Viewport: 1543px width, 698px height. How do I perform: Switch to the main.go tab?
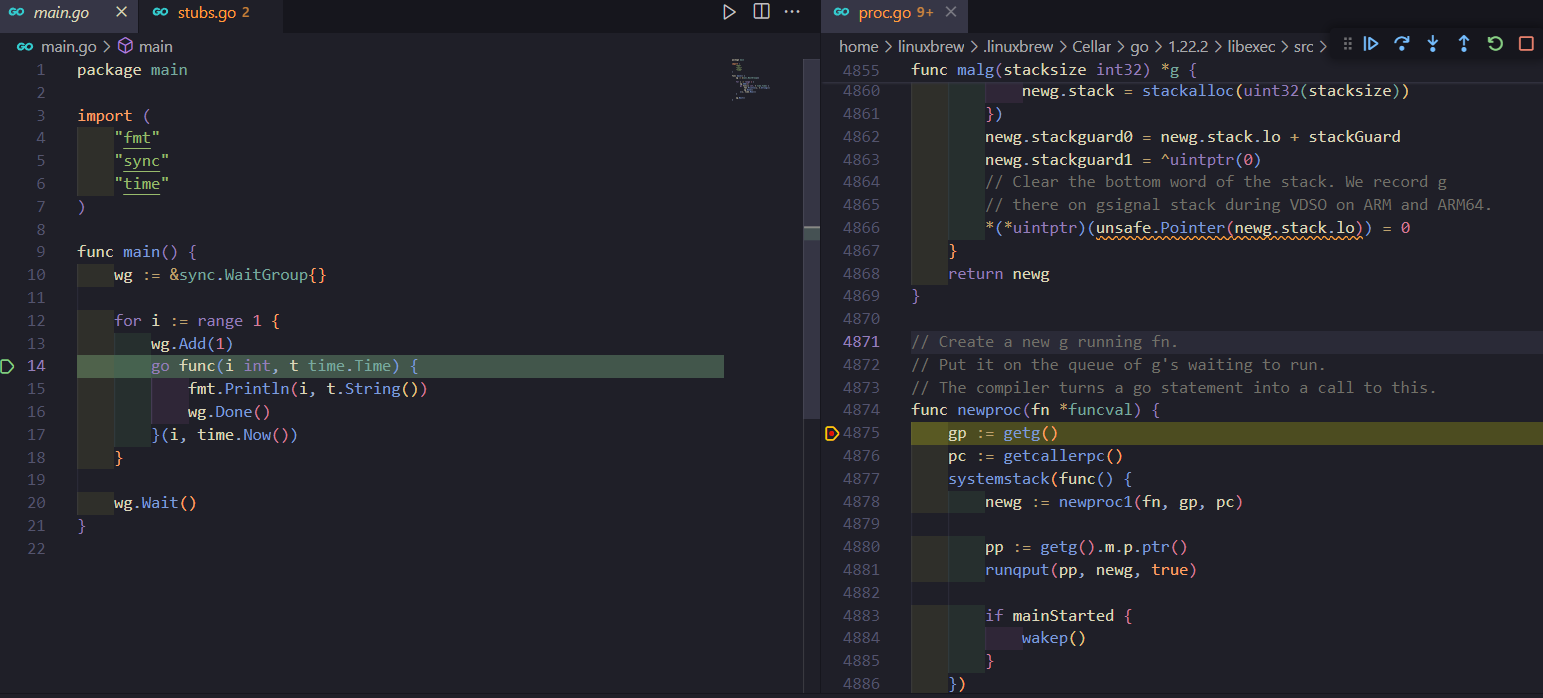[x=60, y=13]
